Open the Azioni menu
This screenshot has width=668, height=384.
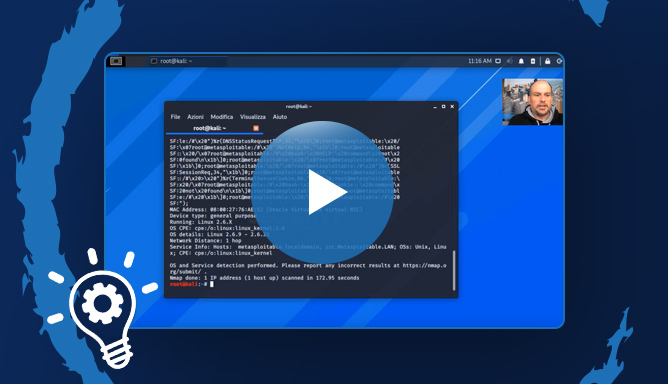point(196,117)
